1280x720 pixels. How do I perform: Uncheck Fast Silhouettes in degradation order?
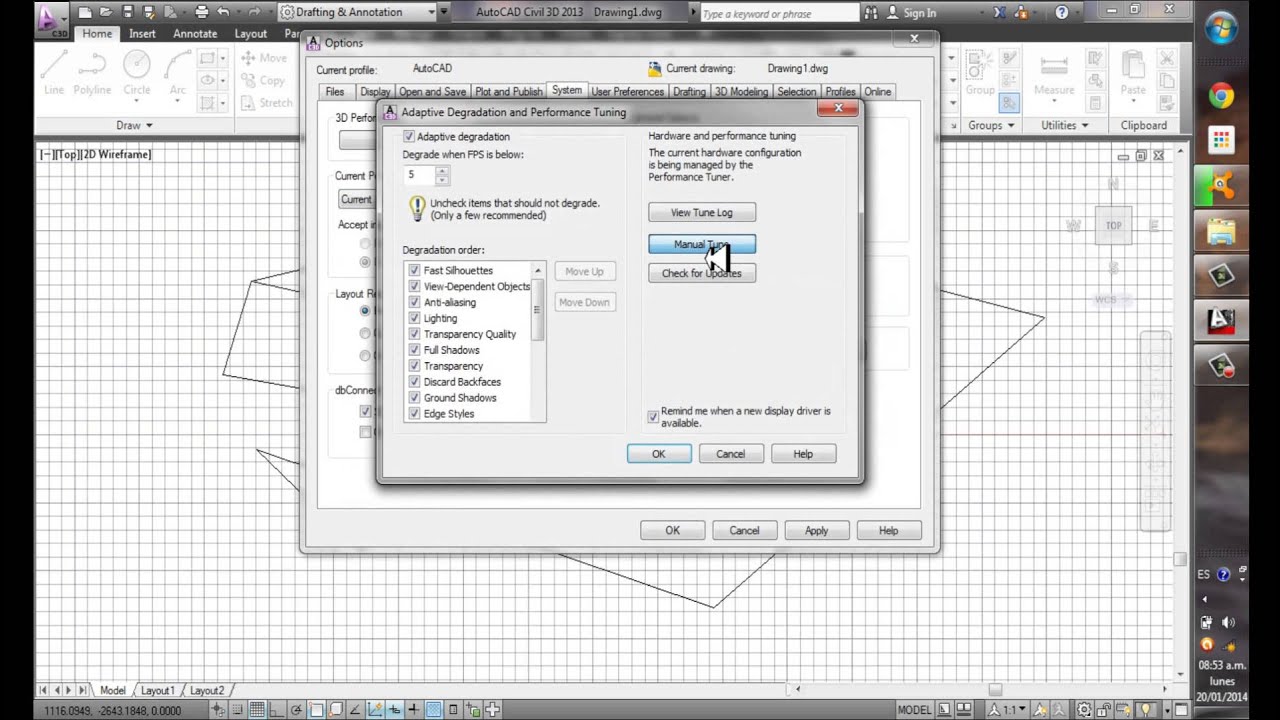pyautogui.click(x=414, y=270)
